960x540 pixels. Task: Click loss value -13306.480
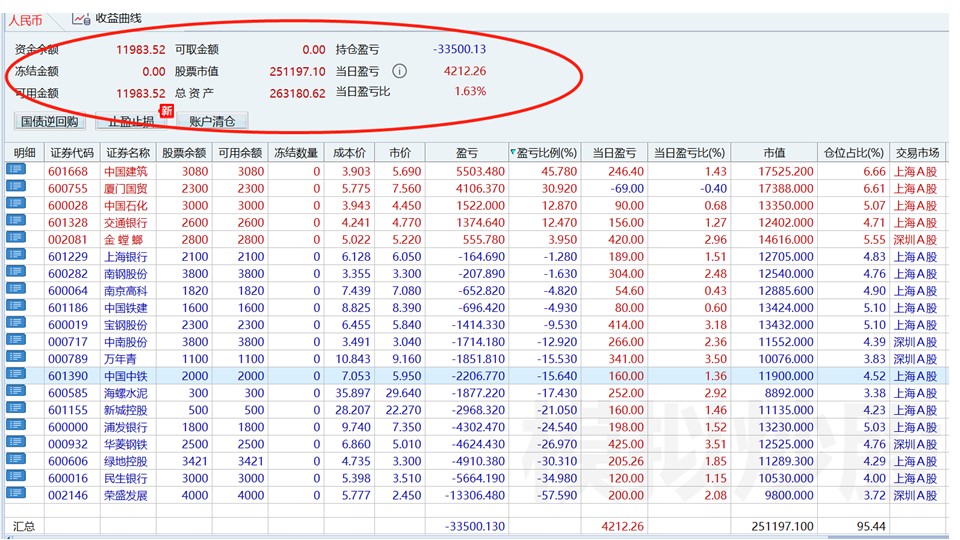475,495
